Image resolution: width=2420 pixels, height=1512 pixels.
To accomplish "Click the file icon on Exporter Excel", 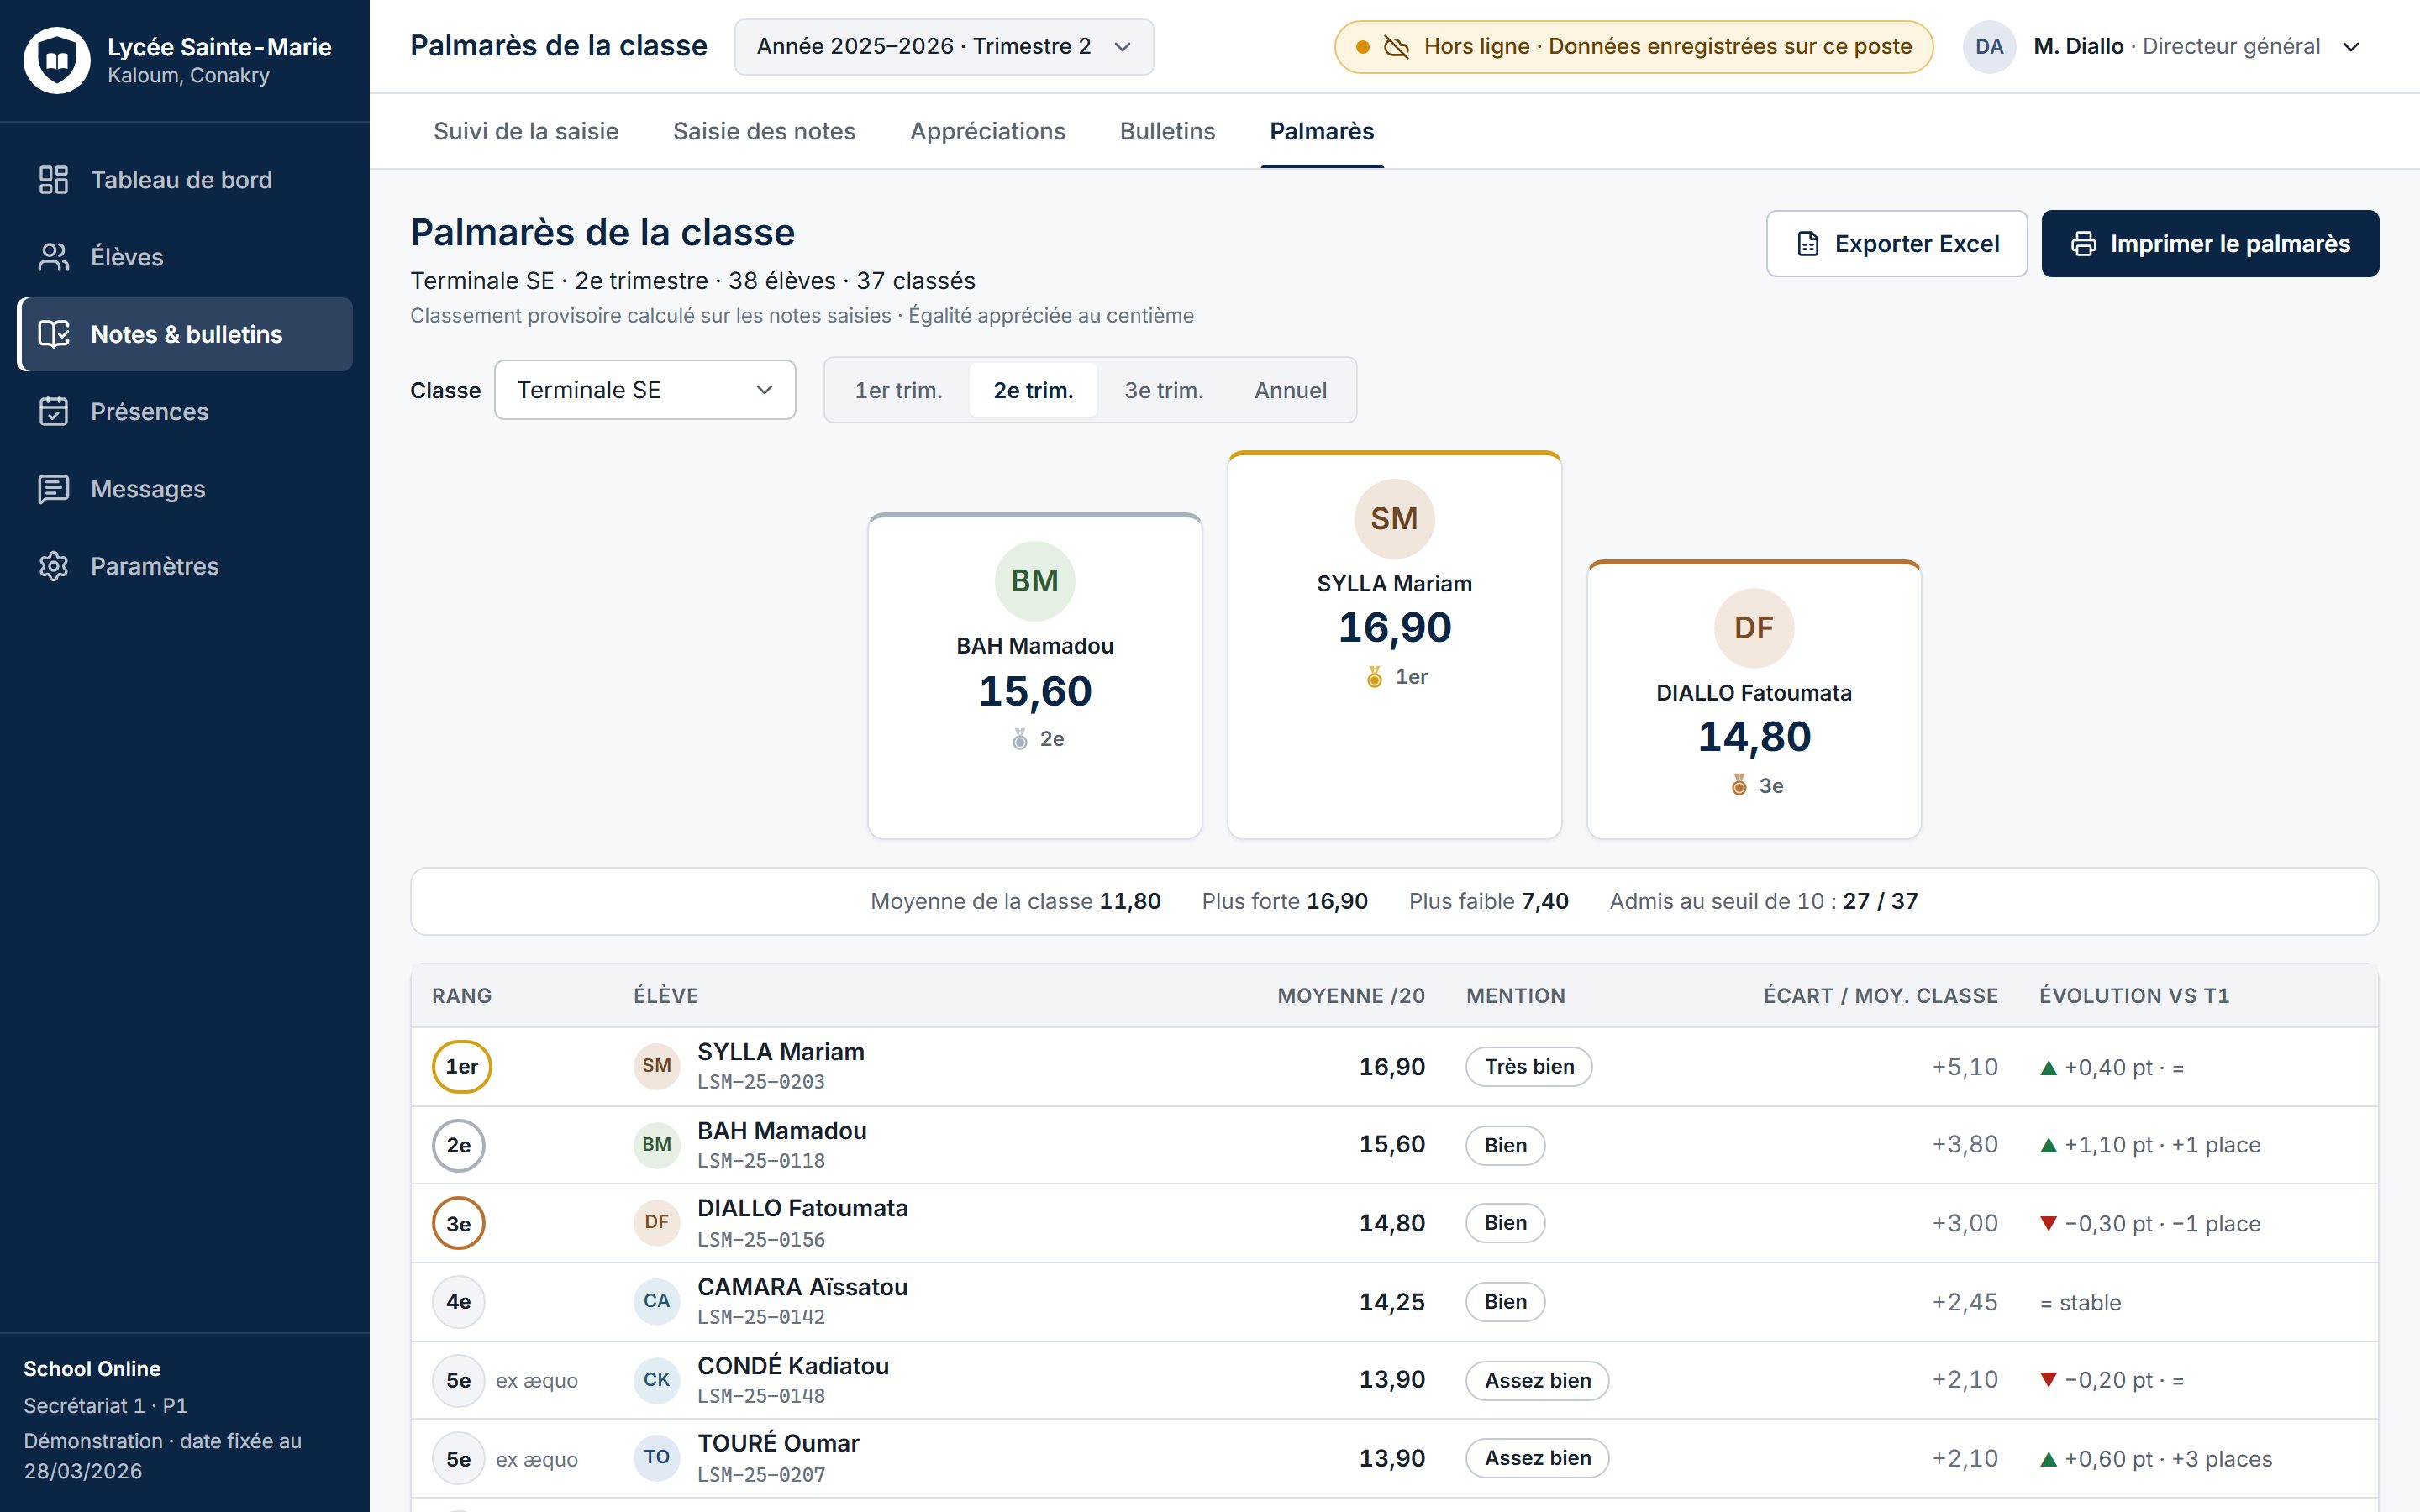I will 1808,244.
